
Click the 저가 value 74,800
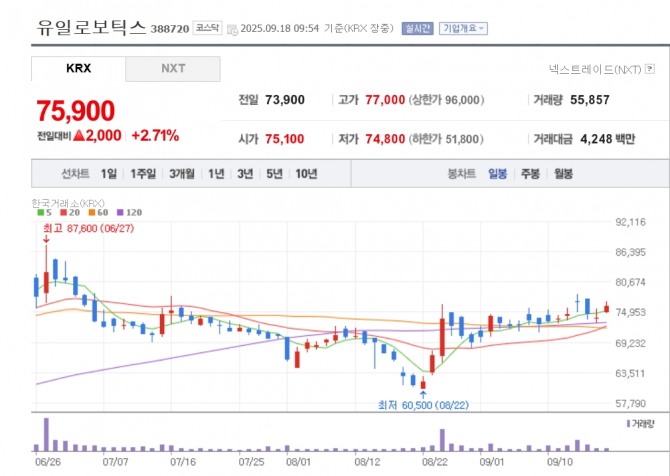(385, 139)
